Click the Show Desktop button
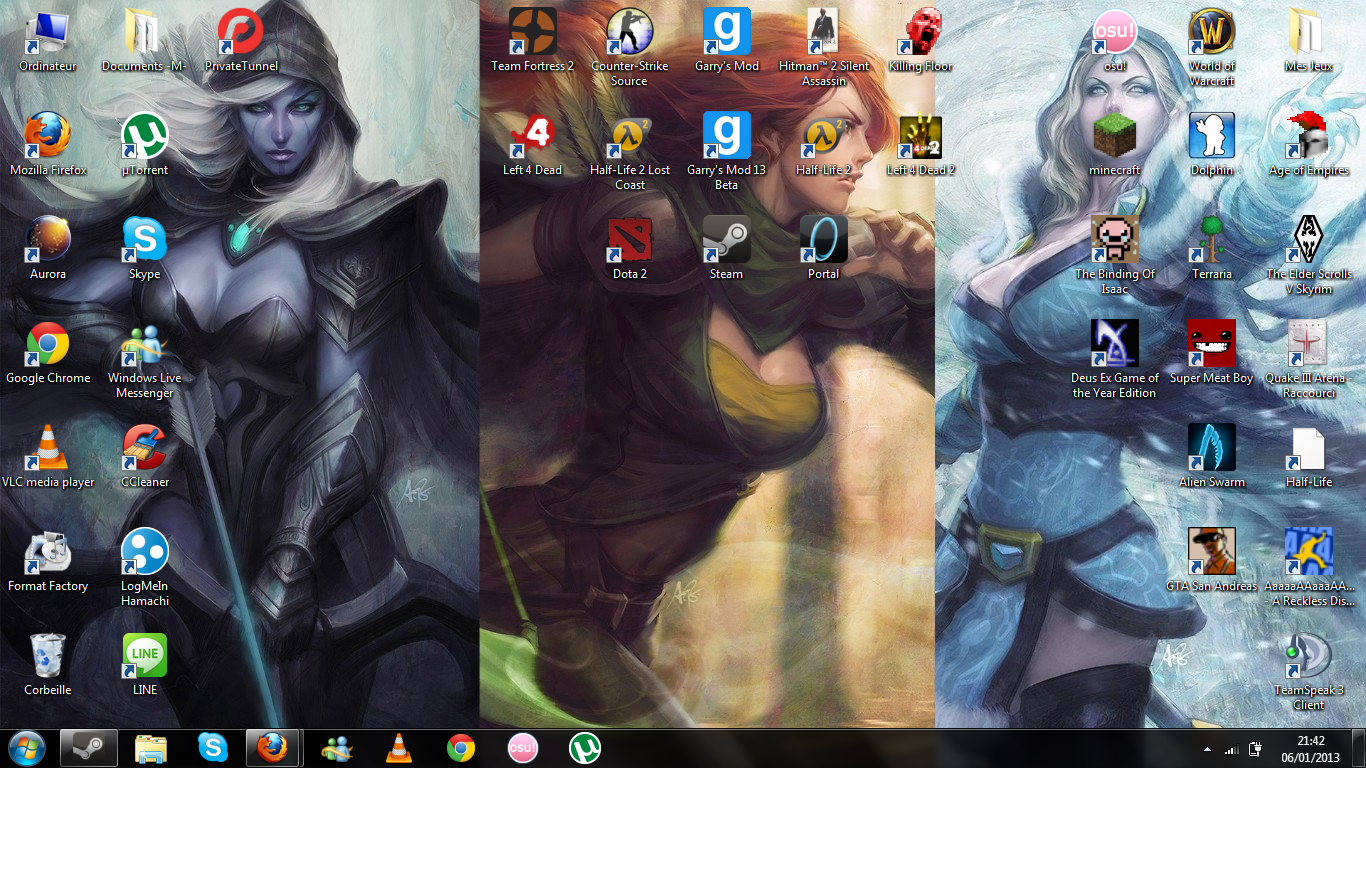This screenshot has width=1366, height=885. (x=1358, y=748)
